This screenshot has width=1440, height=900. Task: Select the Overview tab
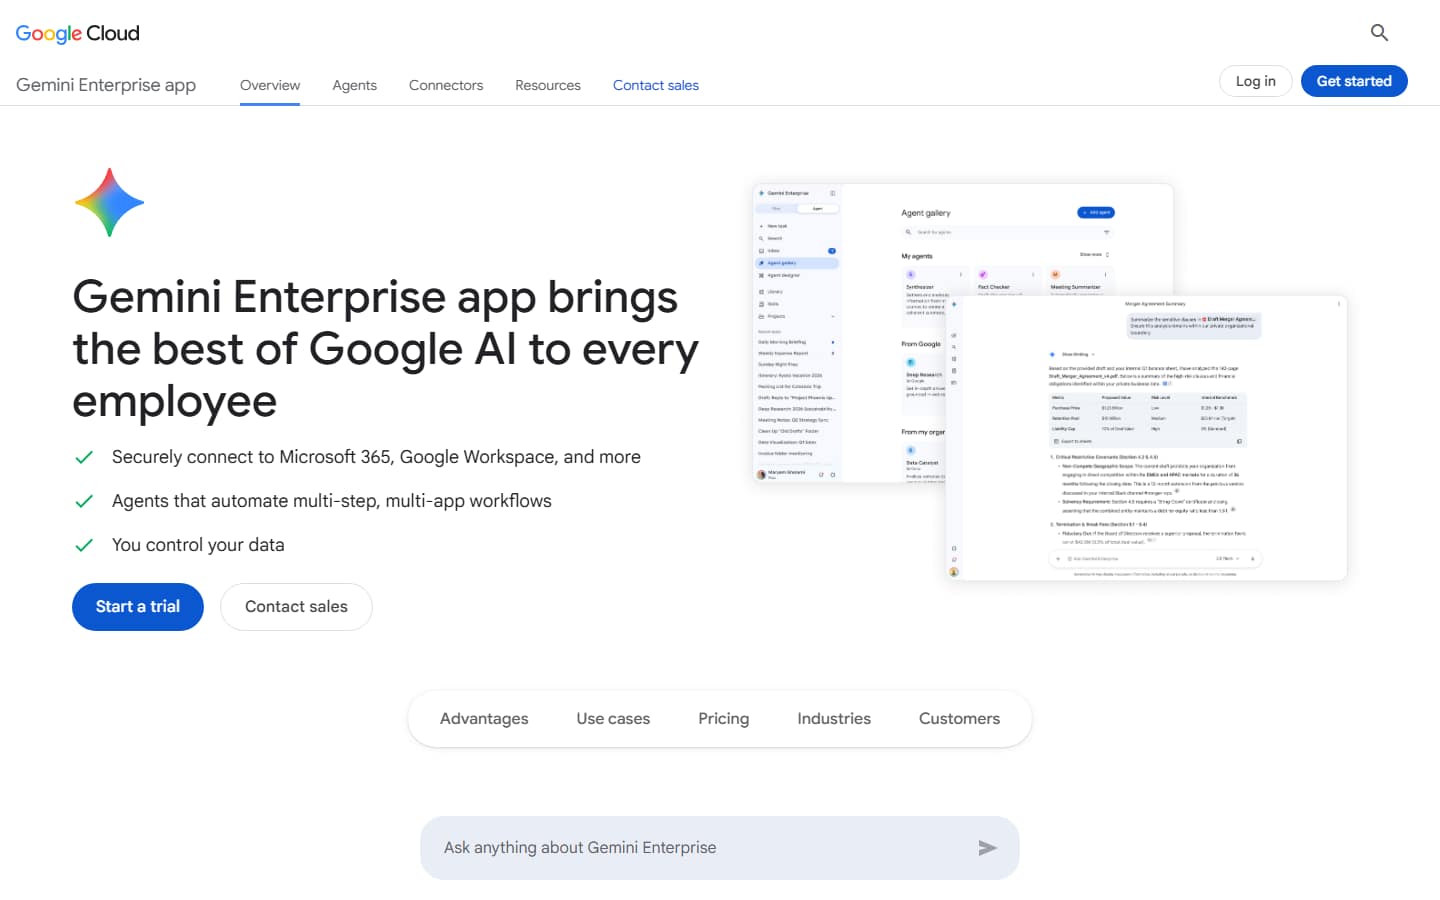point(270,85)
